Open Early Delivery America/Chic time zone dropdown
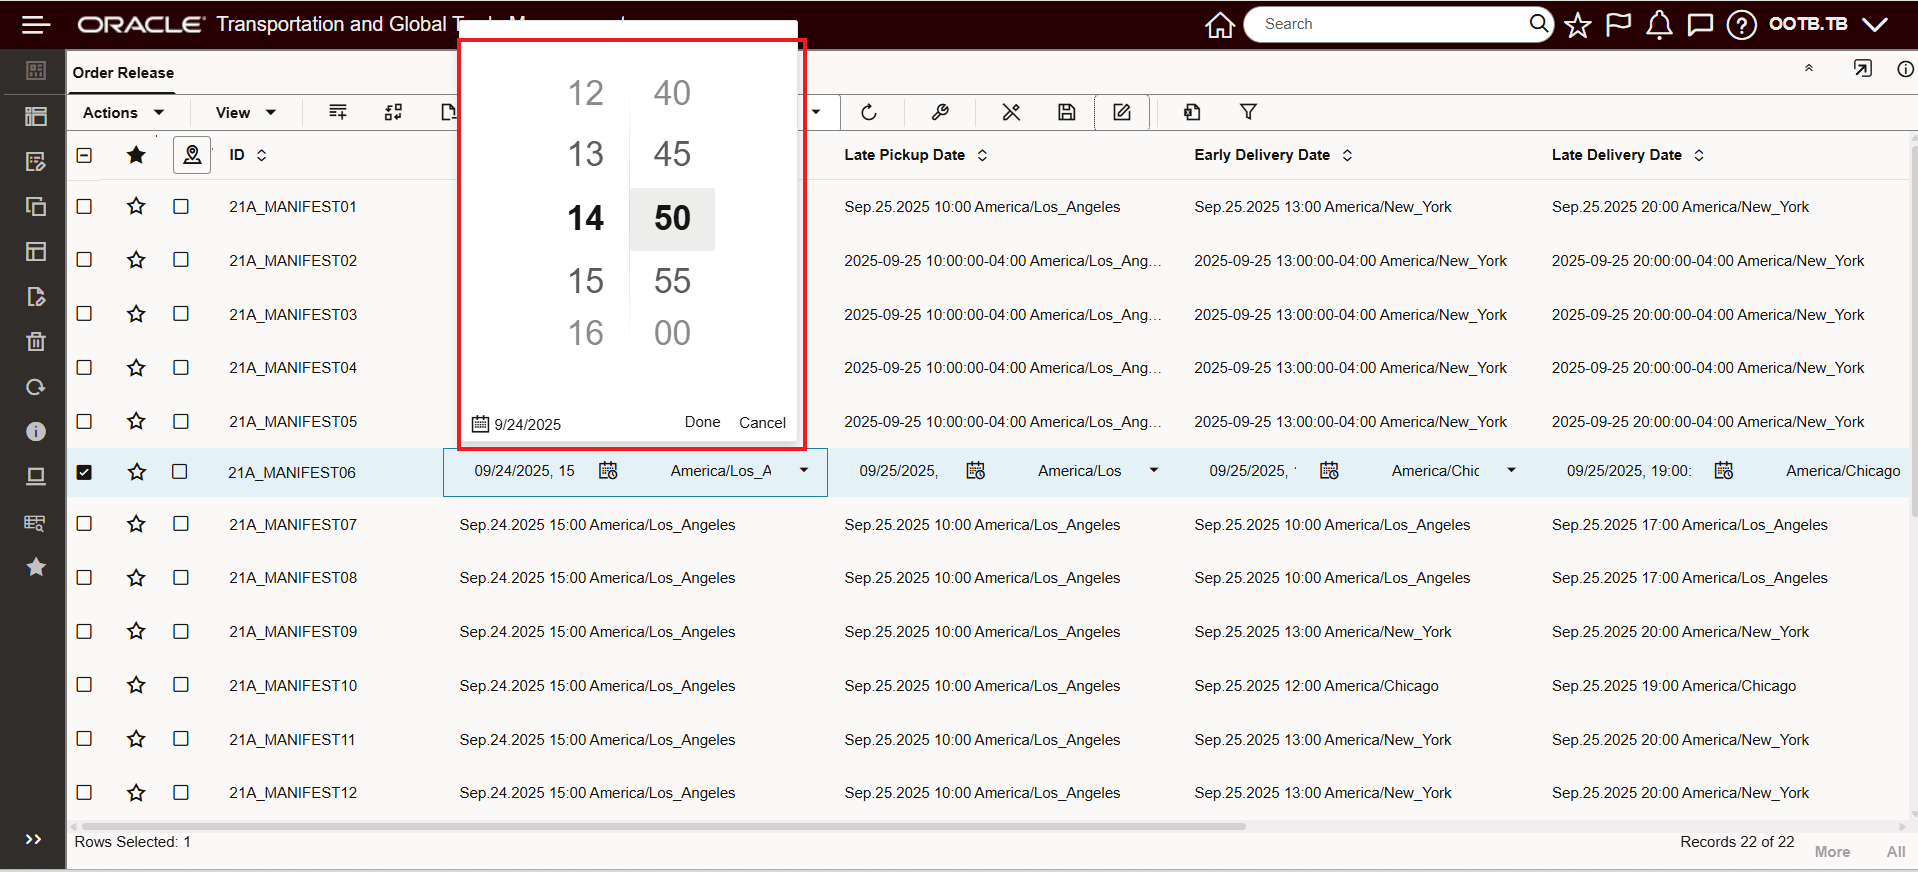The height and width of the screenshot is (872, 1918). [1511, 470]
